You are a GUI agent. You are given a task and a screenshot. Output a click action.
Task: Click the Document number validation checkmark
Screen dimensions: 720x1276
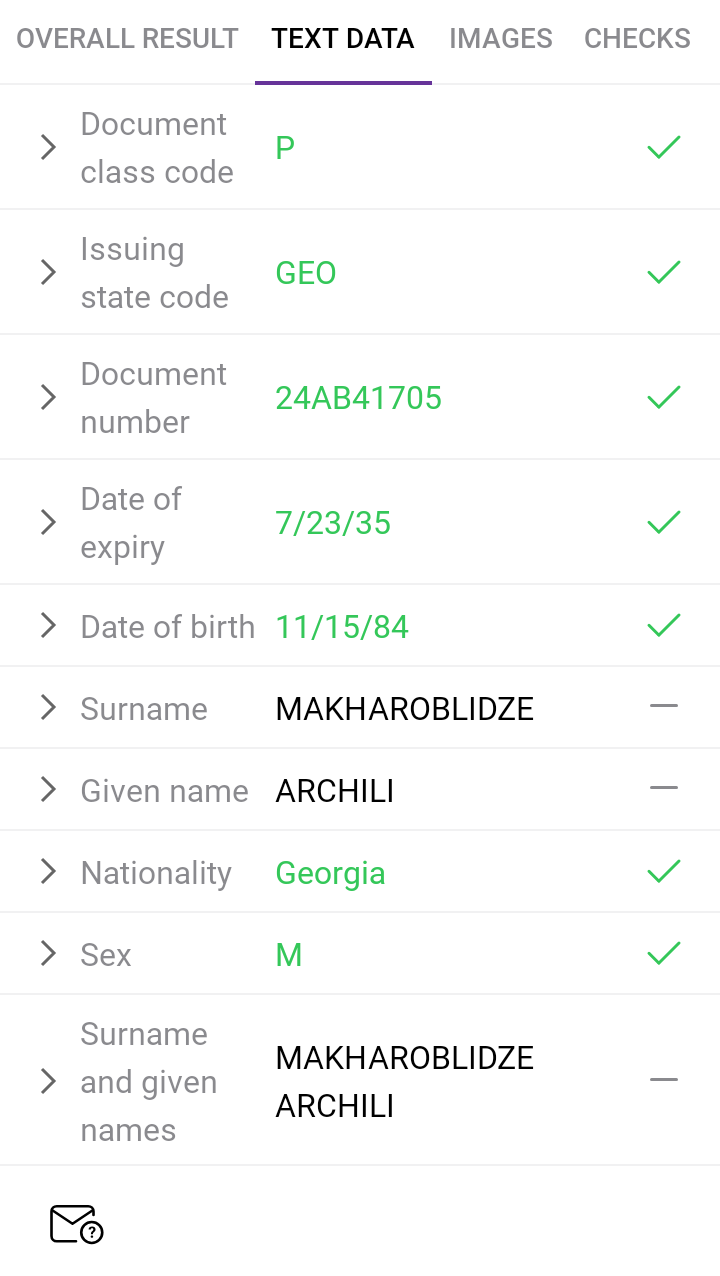pos(664,398)
